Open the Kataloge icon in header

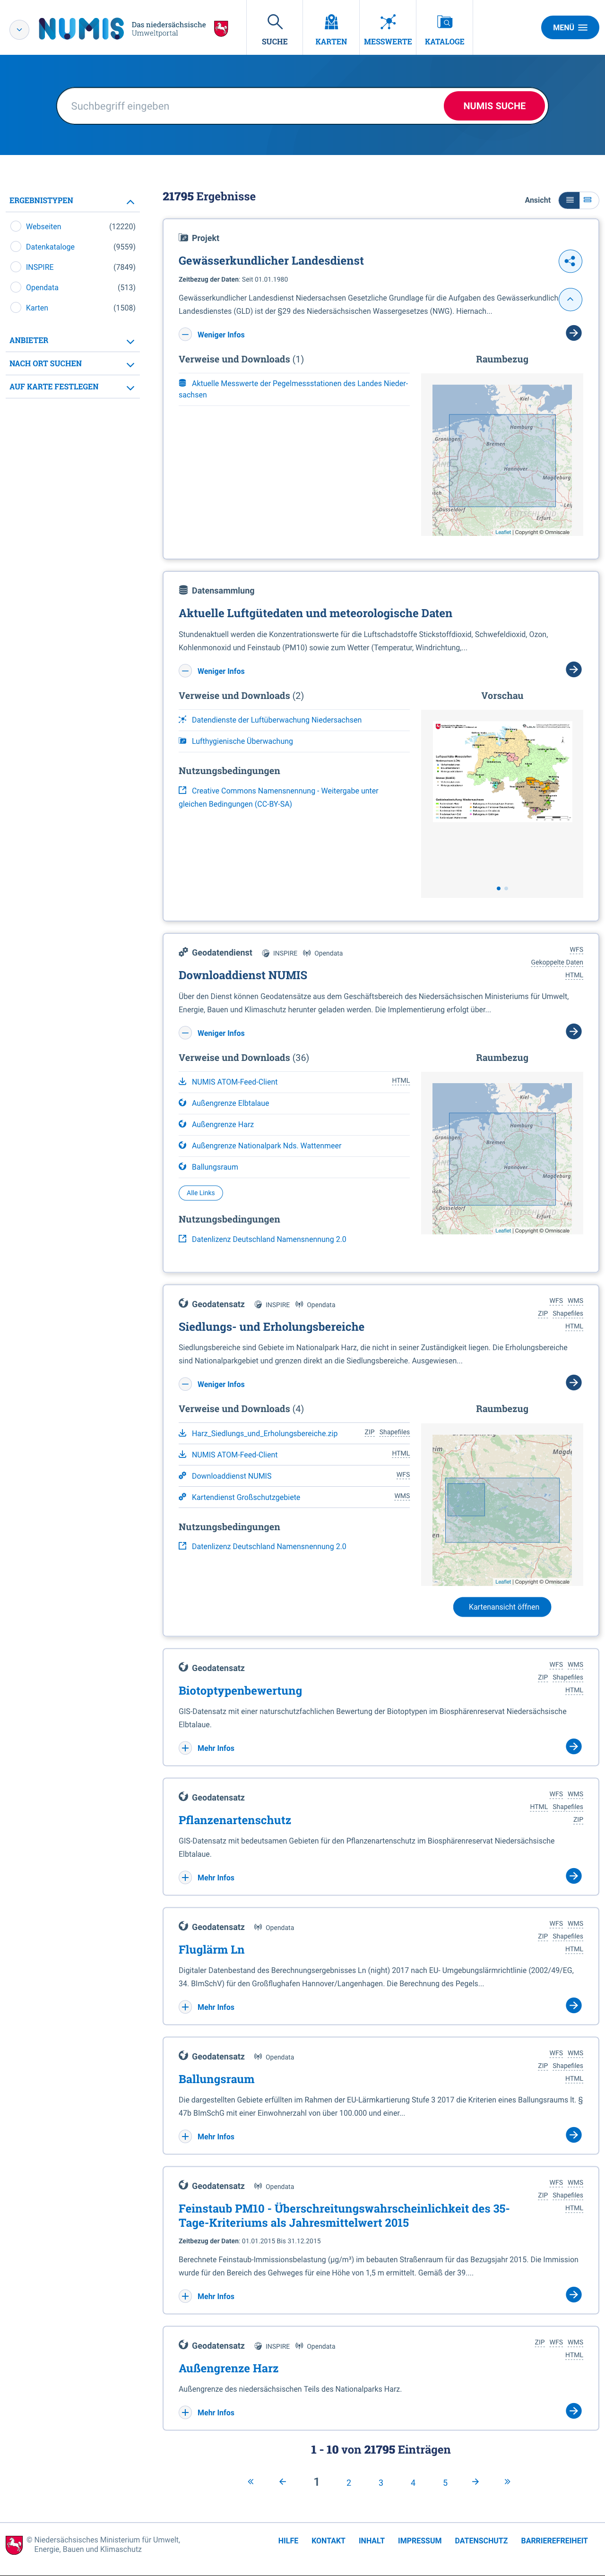click(444, 22)
